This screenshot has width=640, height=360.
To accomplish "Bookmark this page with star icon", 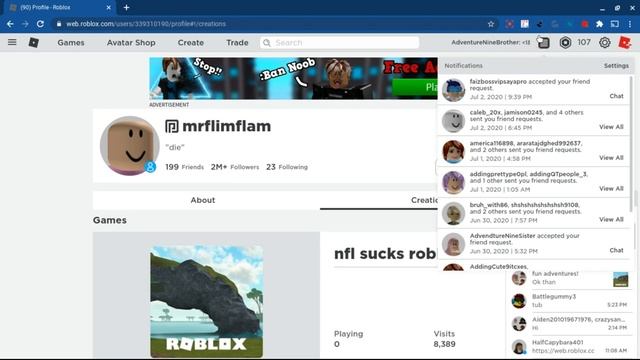I will 491,24.
